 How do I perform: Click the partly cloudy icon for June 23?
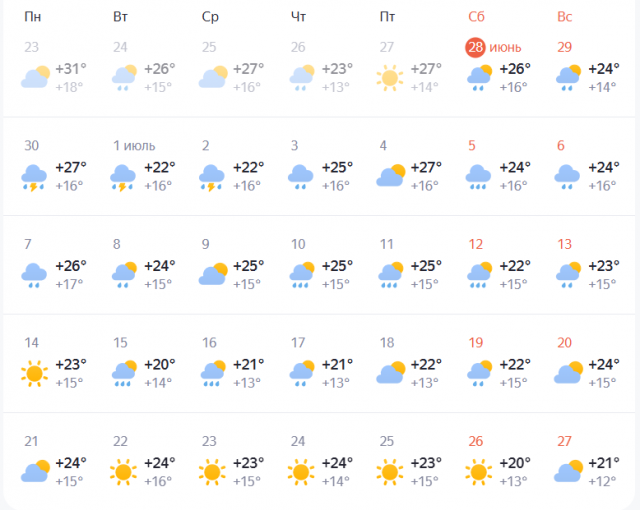click(36, 77)
